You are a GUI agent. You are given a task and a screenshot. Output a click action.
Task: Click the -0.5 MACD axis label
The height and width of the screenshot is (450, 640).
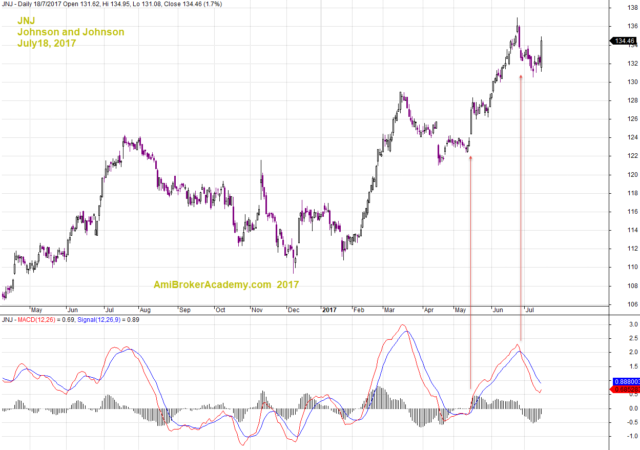pos(632,422)
